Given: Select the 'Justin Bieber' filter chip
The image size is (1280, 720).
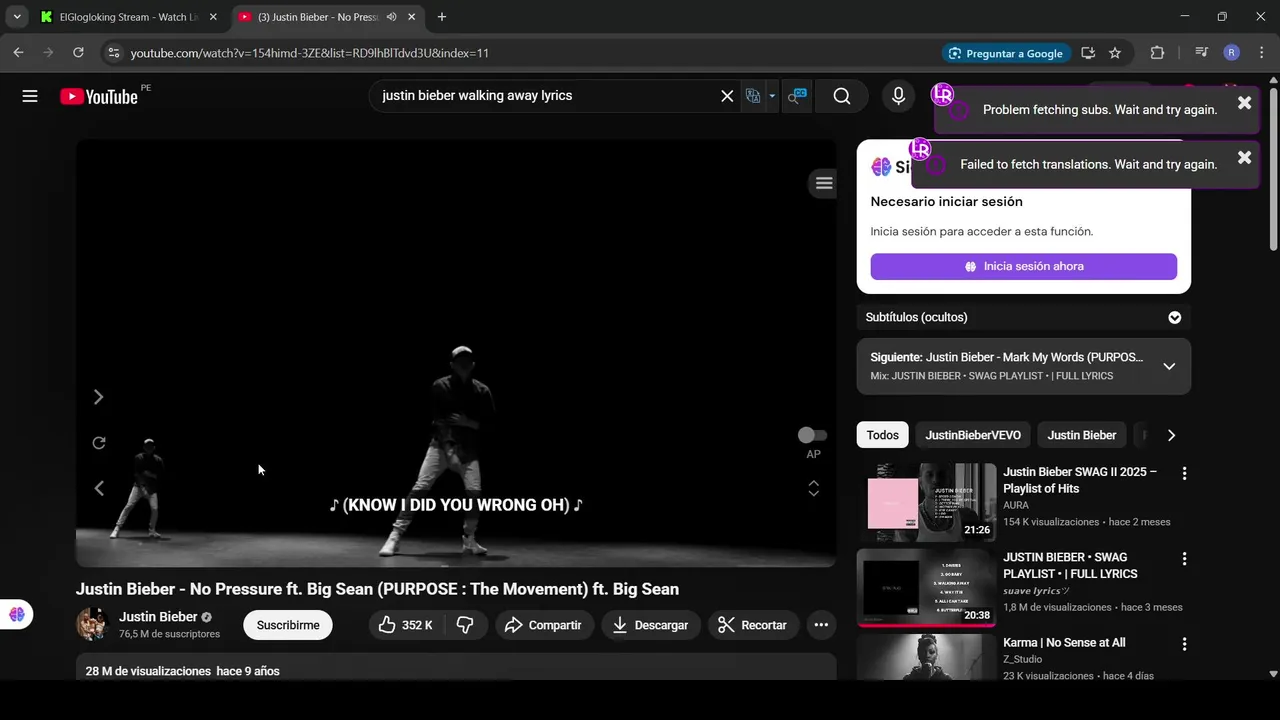Looking at the screenshot, I should pyautogui.click(x=1082, y=435).
